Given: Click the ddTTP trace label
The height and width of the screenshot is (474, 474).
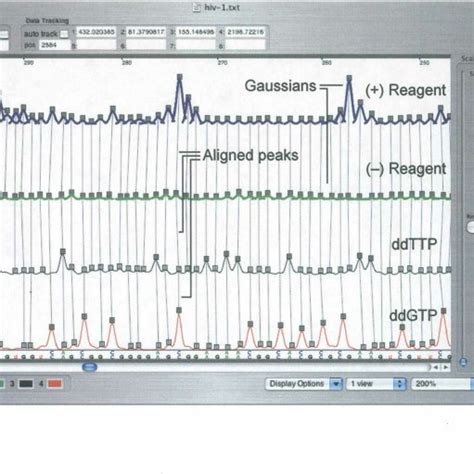Looking at the screenshot, I should [x=414, y=244].
